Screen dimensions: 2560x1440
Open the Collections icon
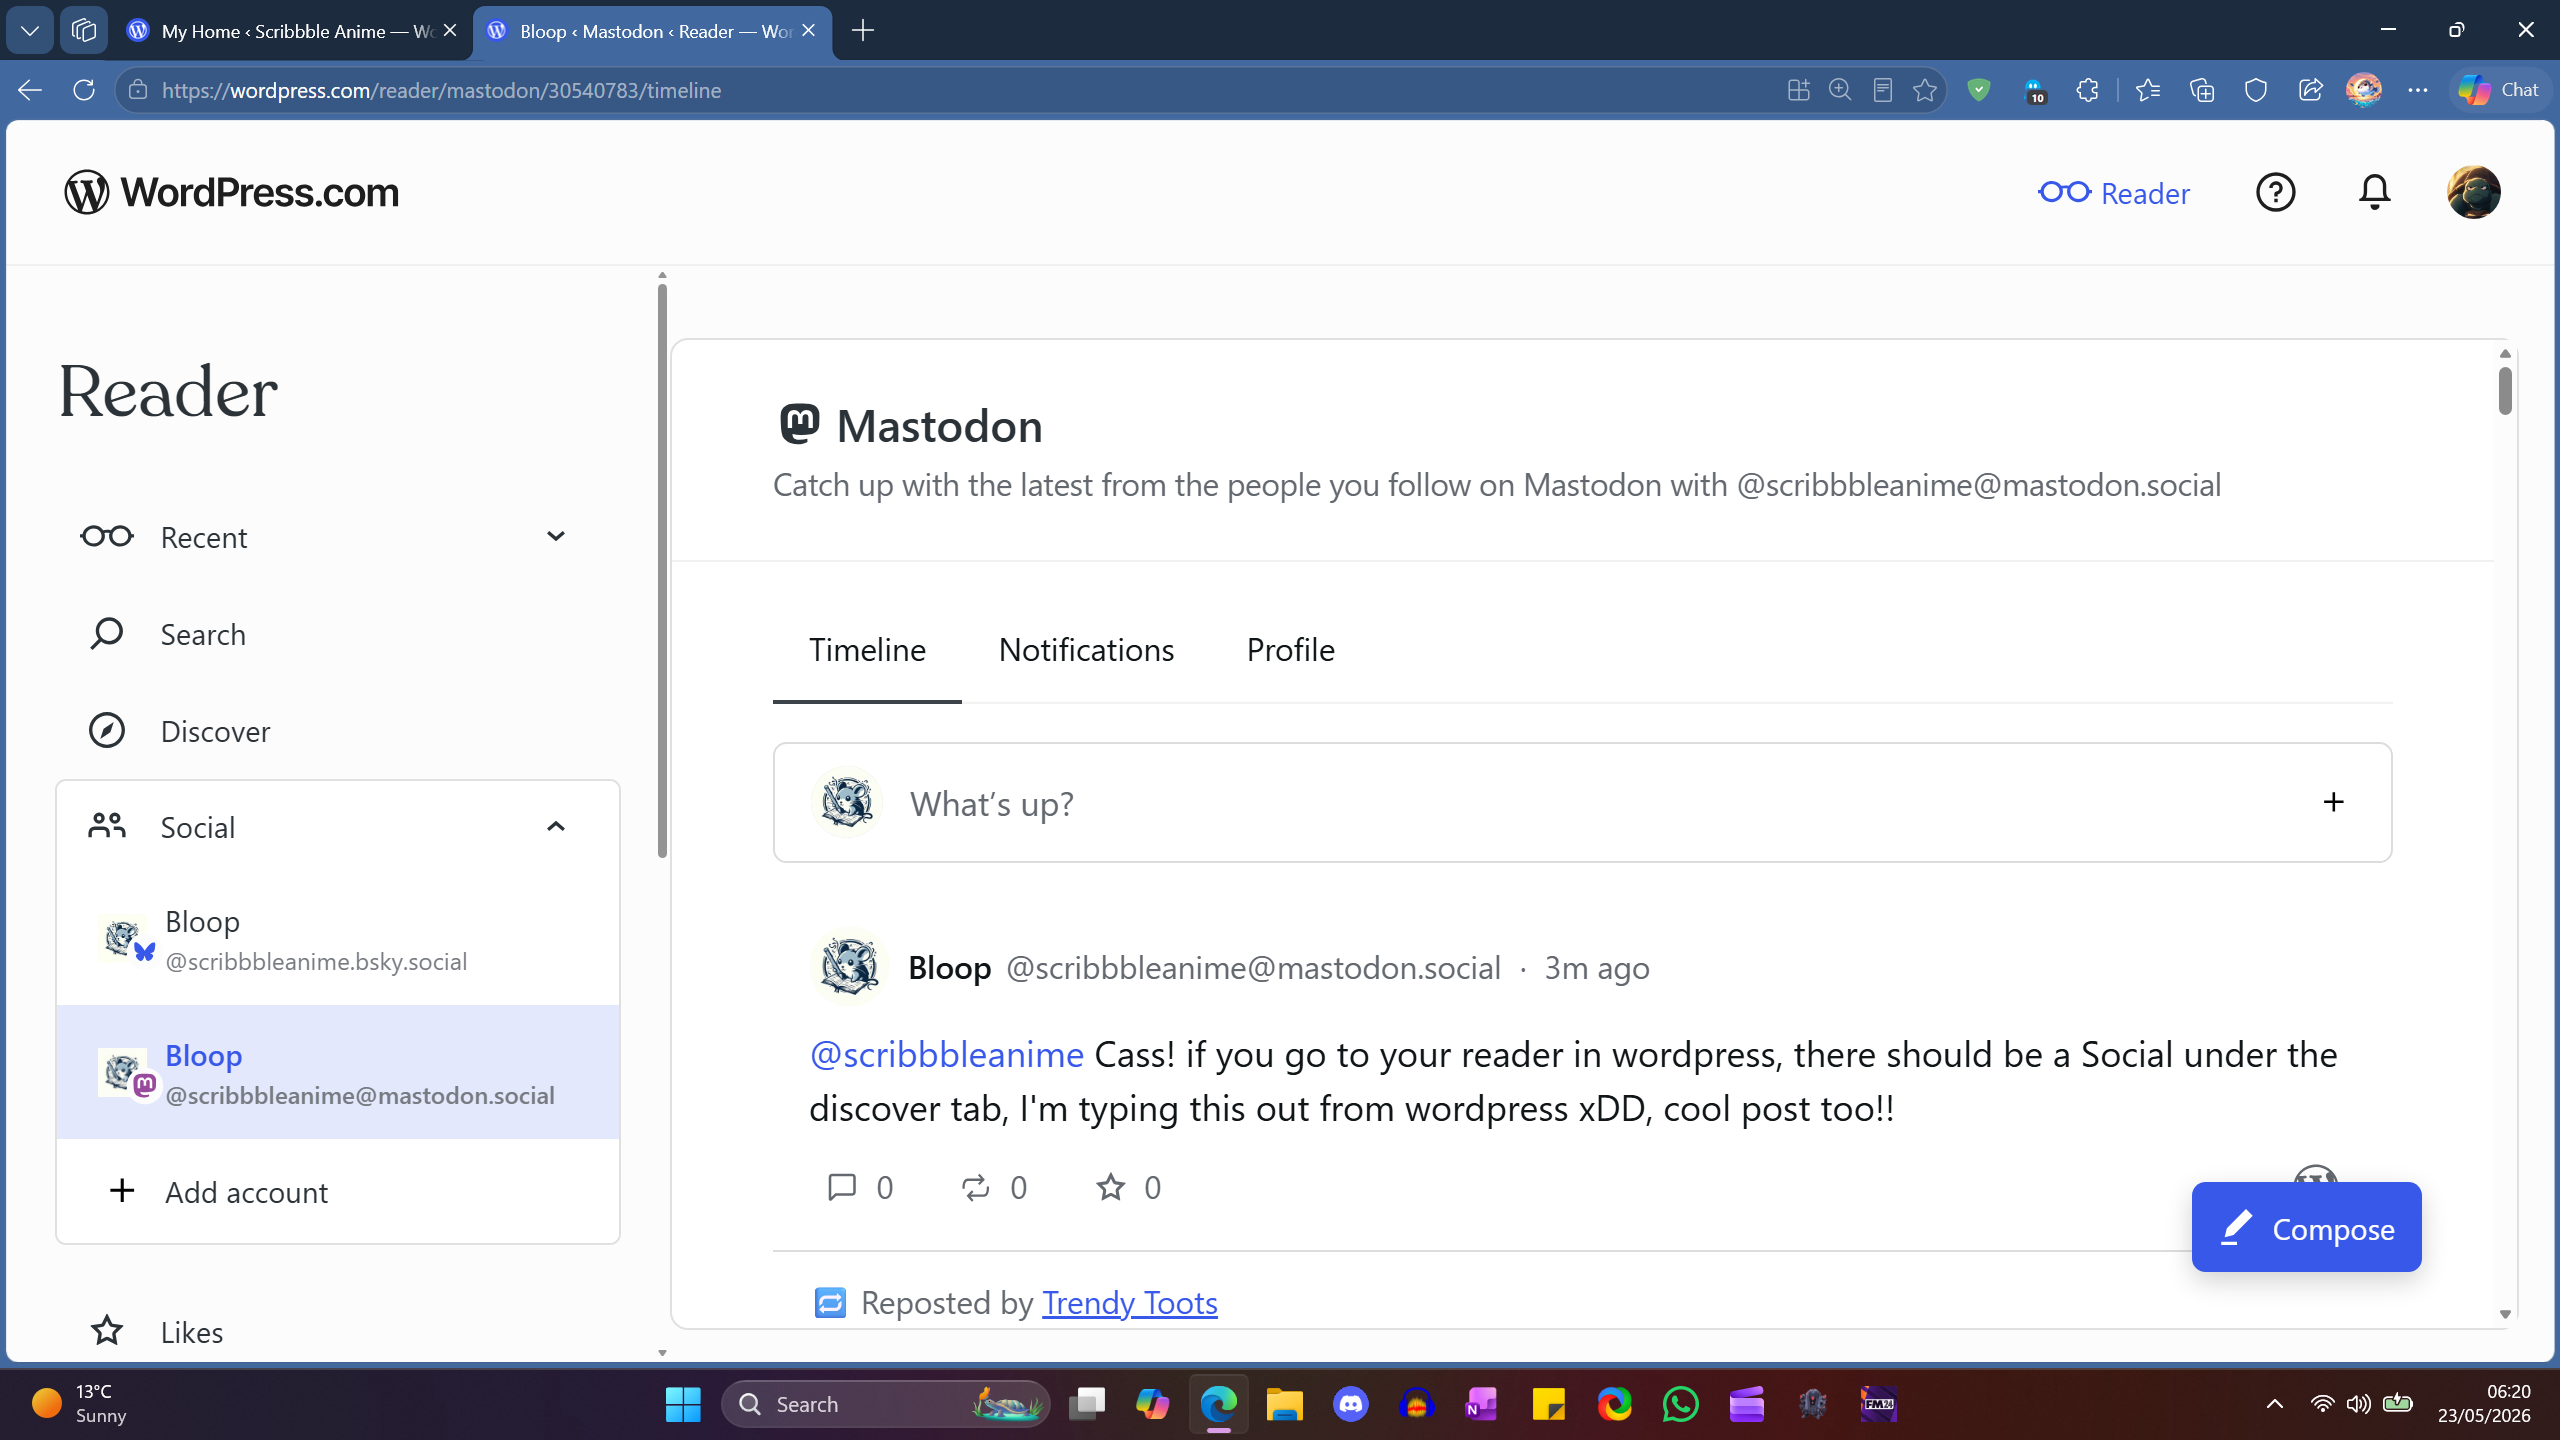pyautogui.click(x=2201, y=90)
